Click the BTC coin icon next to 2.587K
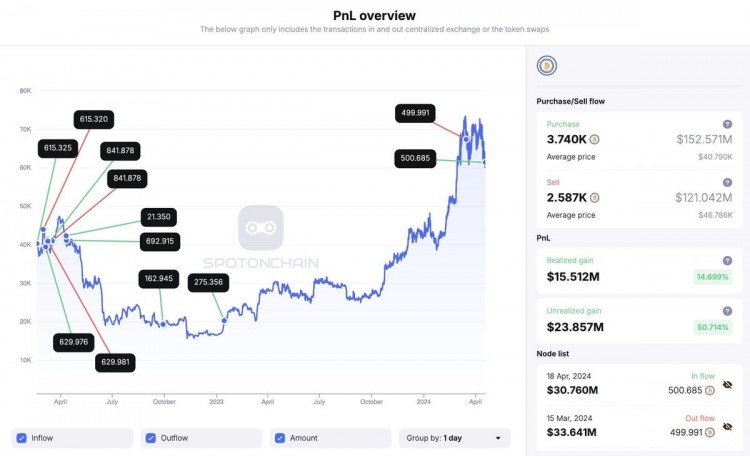This screenshot has height=456, width=750. click(594, 198)
